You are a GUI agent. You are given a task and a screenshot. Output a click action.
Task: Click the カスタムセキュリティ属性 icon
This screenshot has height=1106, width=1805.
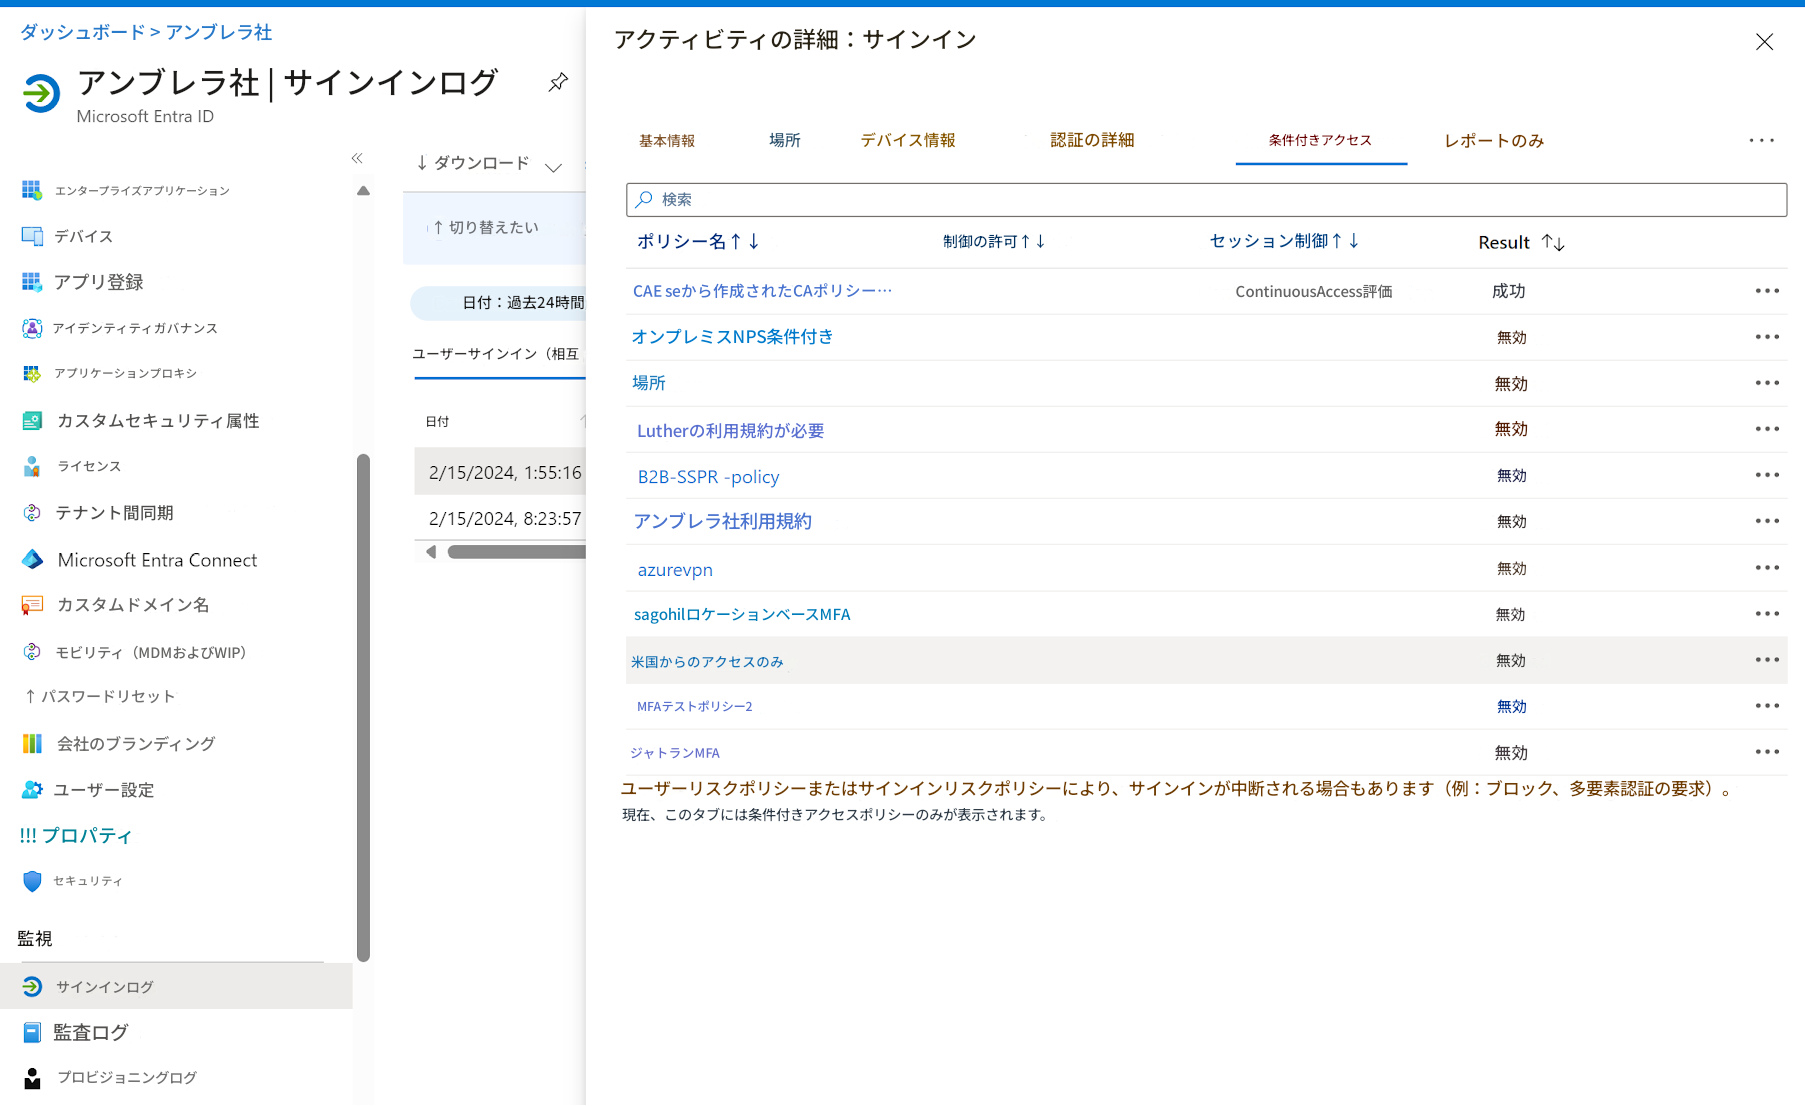point(32,420)
